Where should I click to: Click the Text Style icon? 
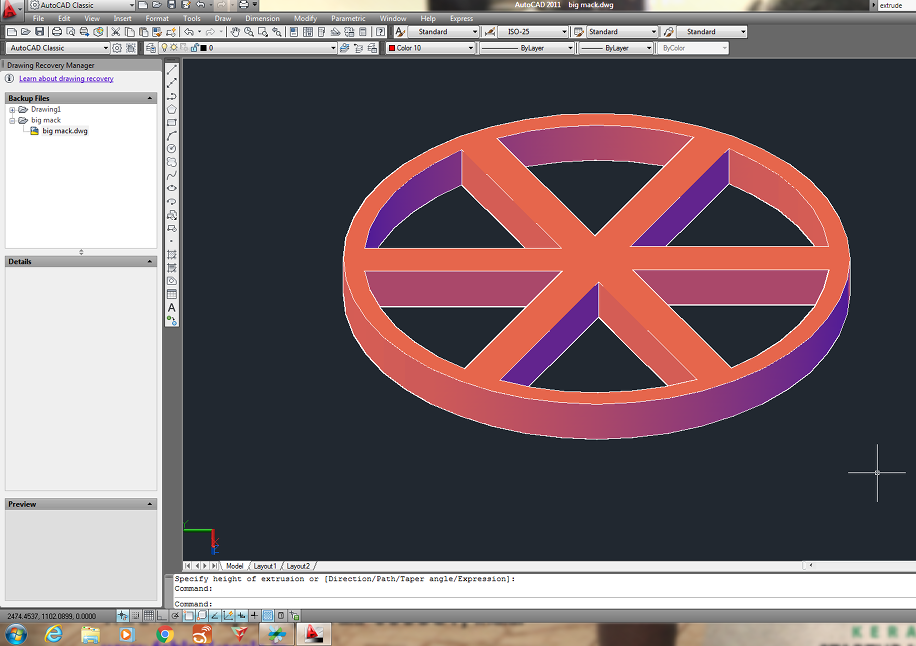(x=400, y=32)
